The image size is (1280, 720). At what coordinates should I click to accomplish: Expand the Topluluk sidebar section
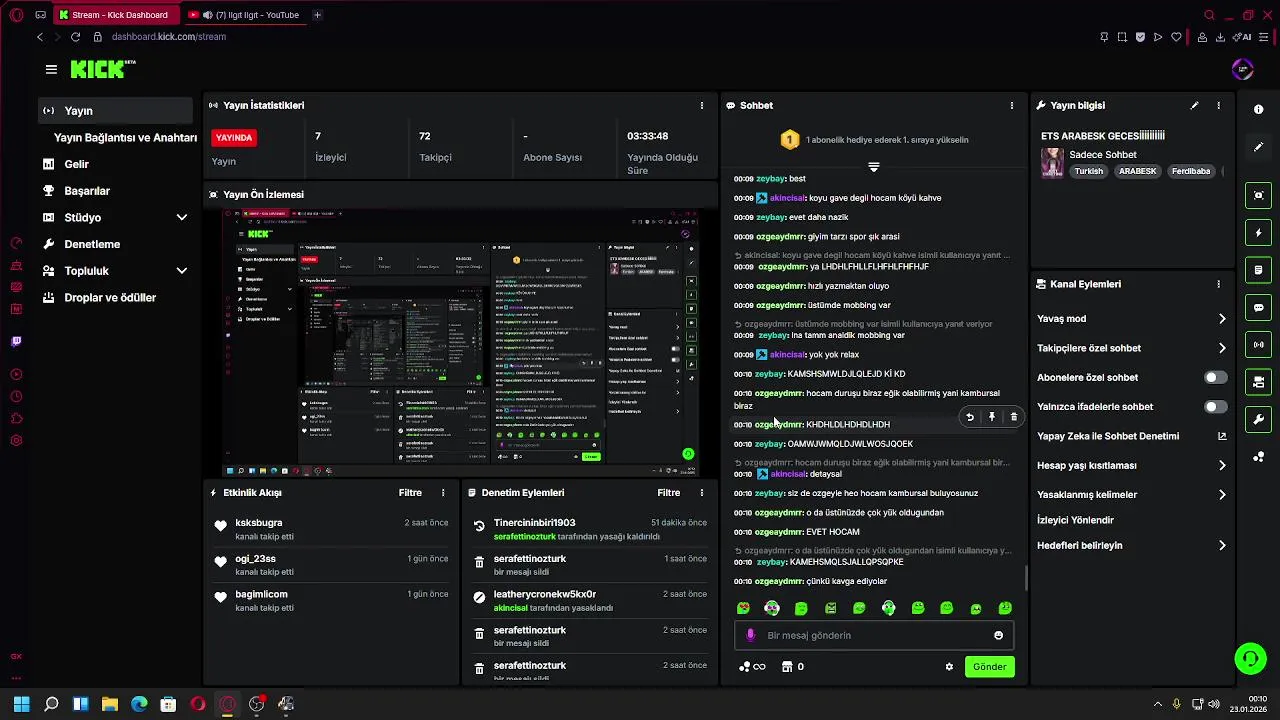click(181, 271)
